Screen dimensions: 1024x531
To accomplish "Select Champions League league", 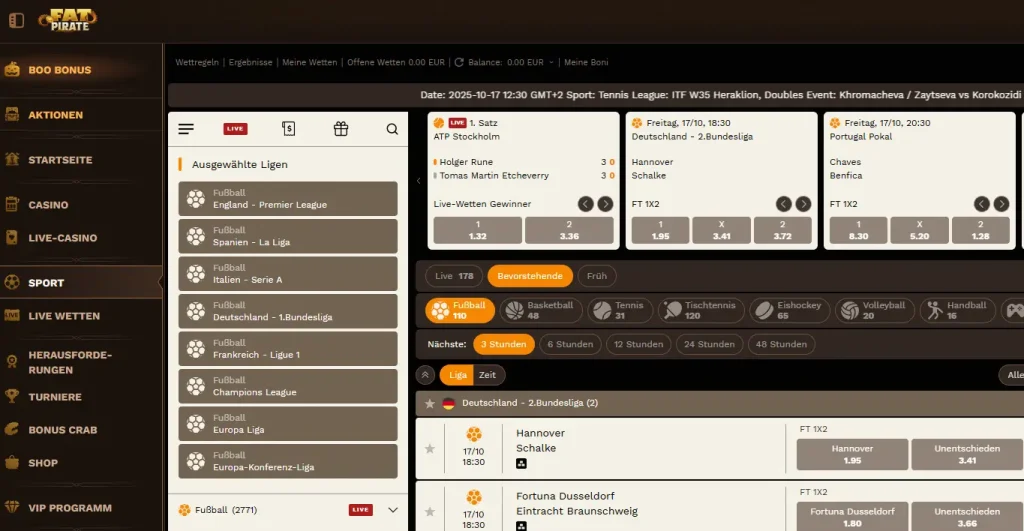I will (x=288, y=386).
